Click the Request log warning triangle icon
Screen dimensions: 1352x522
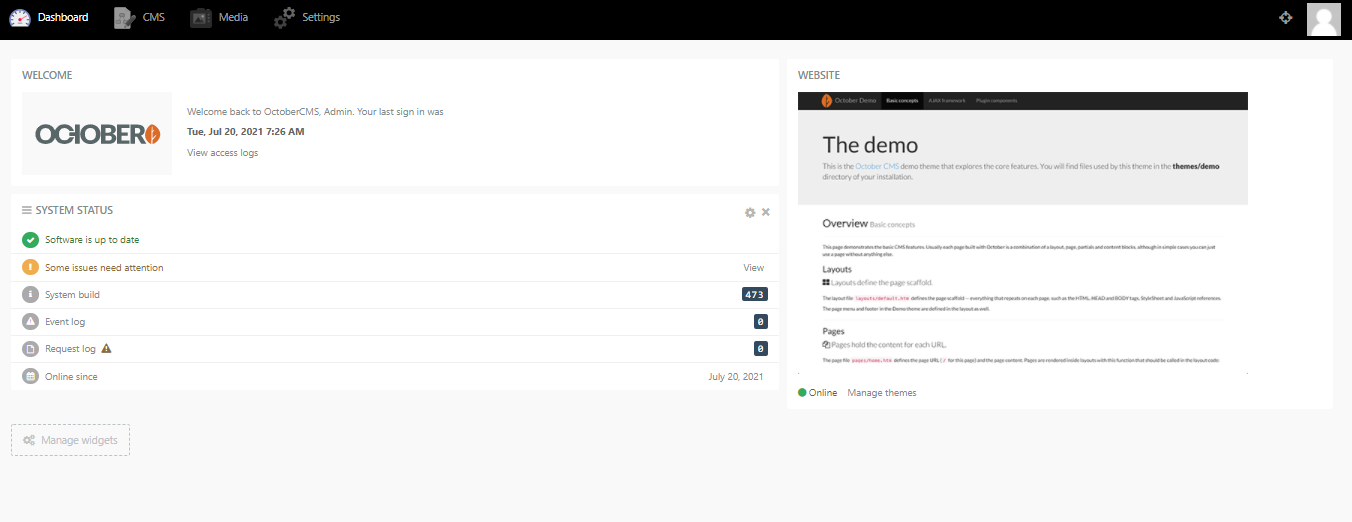click(106, 349)
